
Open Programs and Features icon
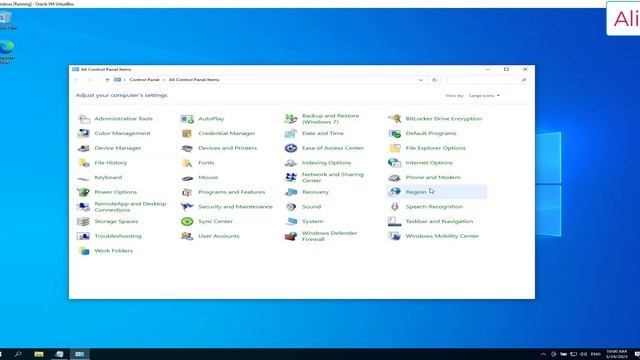[x=187, y=192]
